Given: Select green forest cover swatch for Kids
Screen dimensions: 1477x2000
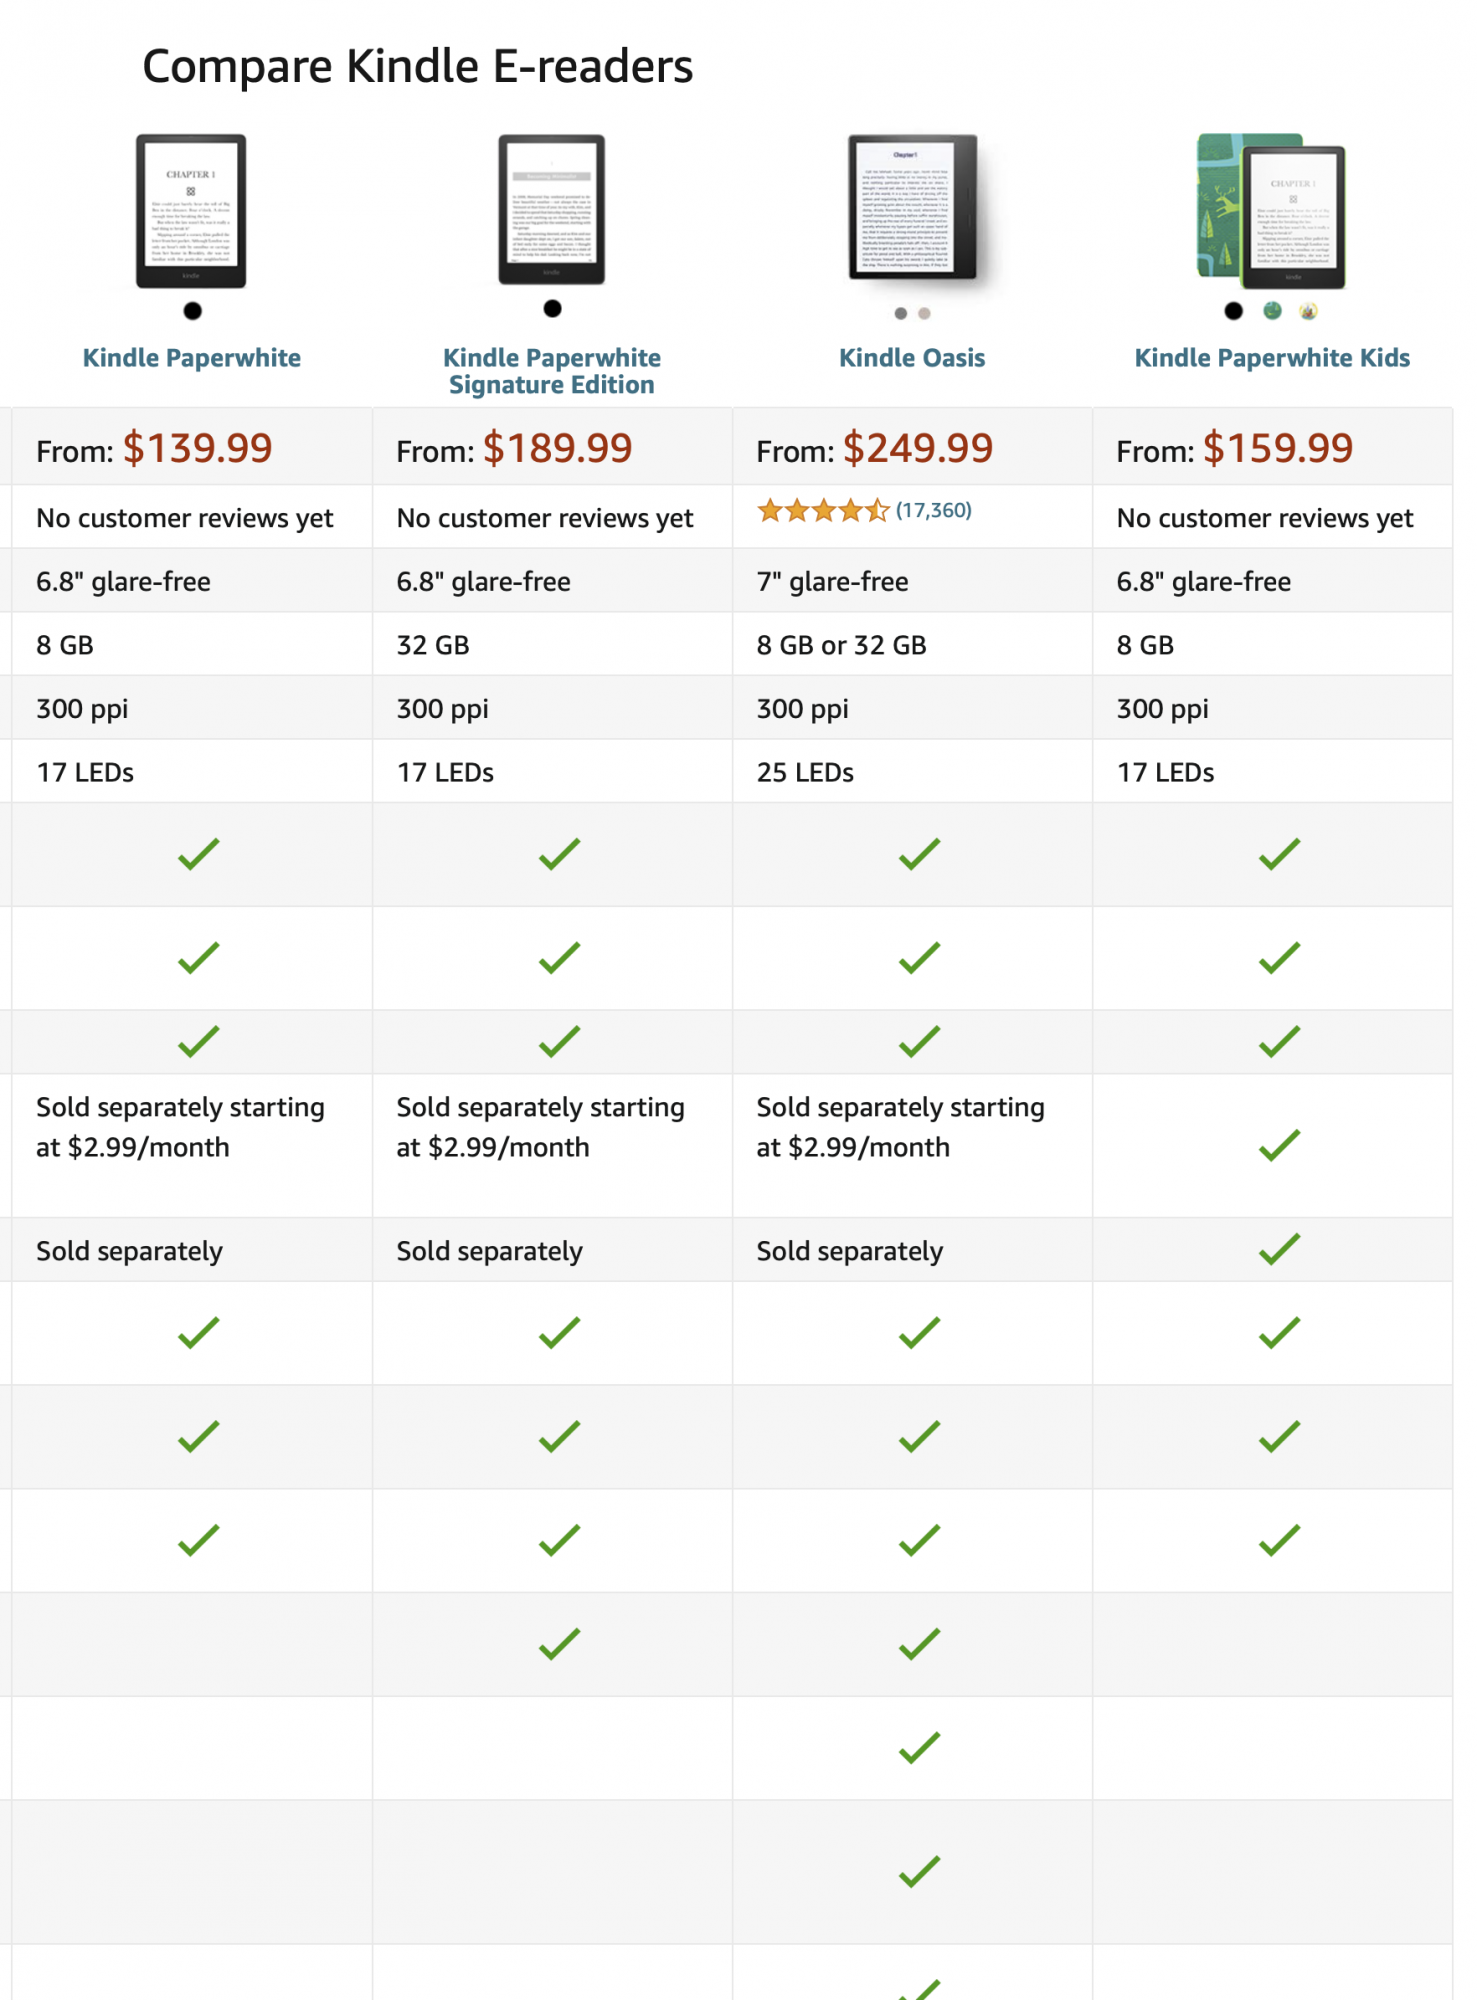Looking at the screenshot, I should coord(1272,311).
